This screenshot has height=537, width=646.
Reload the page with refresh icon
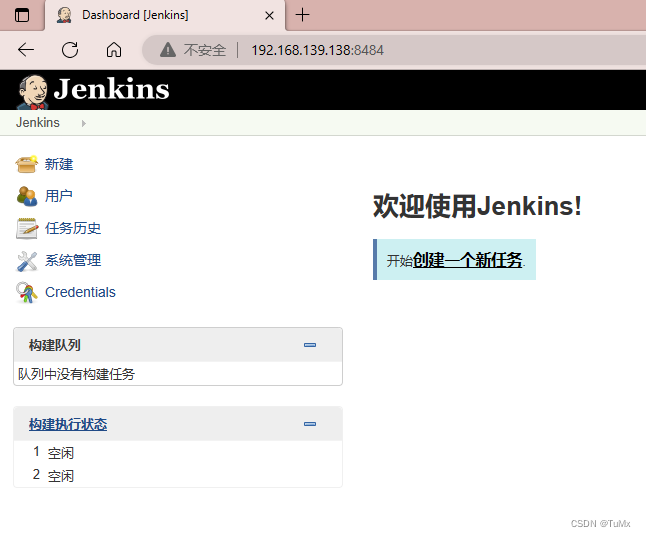point(70,50)
